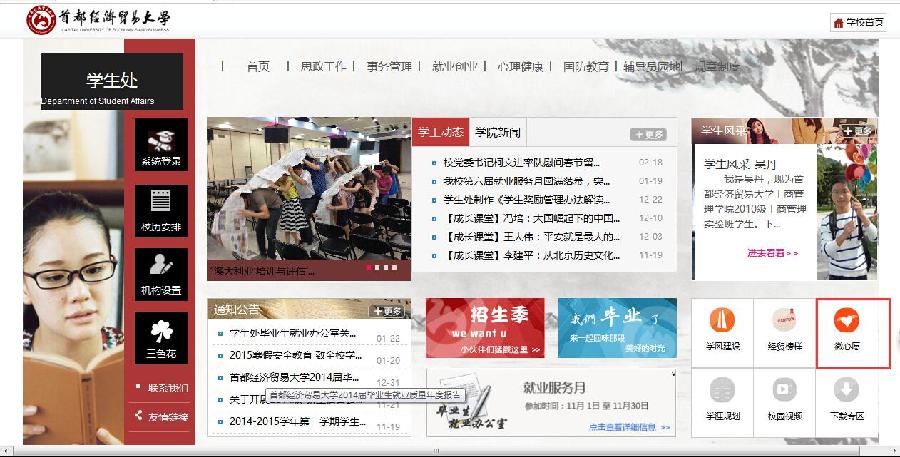The width and height of the screenshot is (900, 457).
Task: Open 点击查看详细信息 >> link
Action: [629, 427]
